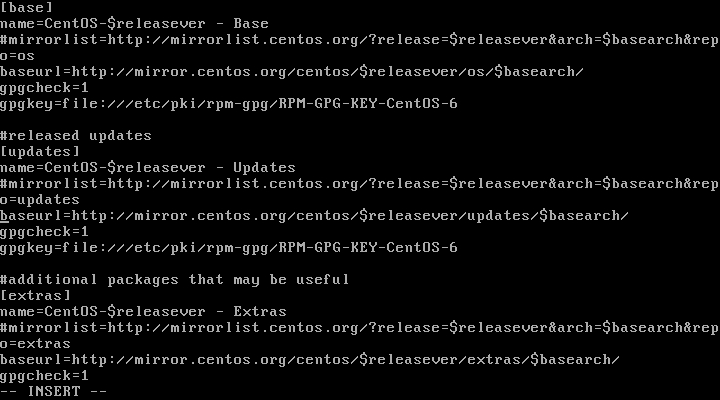Viewport: 720px width, 400px height.
Task: Click the wrapped "o=os" line
Action: (20, 55)
